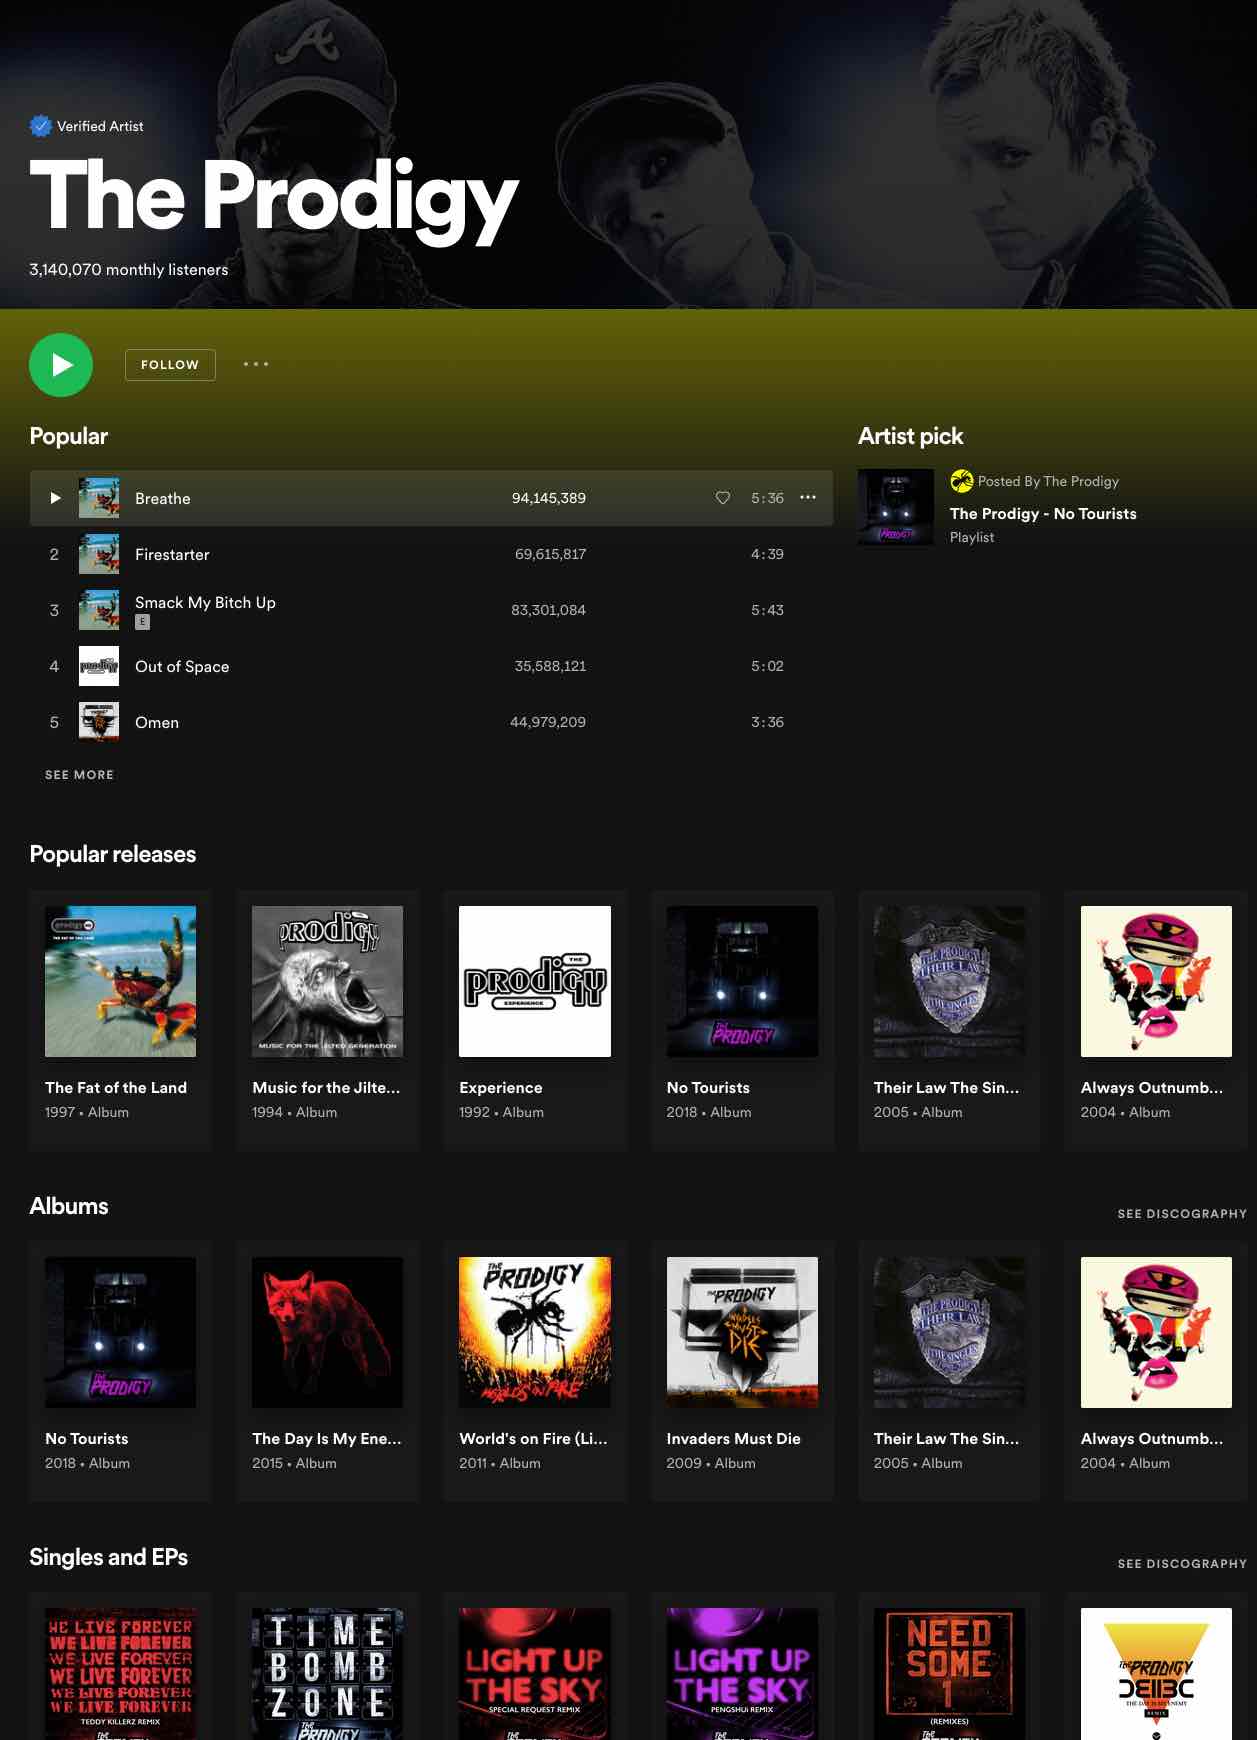Click the explicit E badge on Smack My Bitch Up
Image resolution: width=1257 pixels, height=1740 pixels.
click(x=142, y=622)
